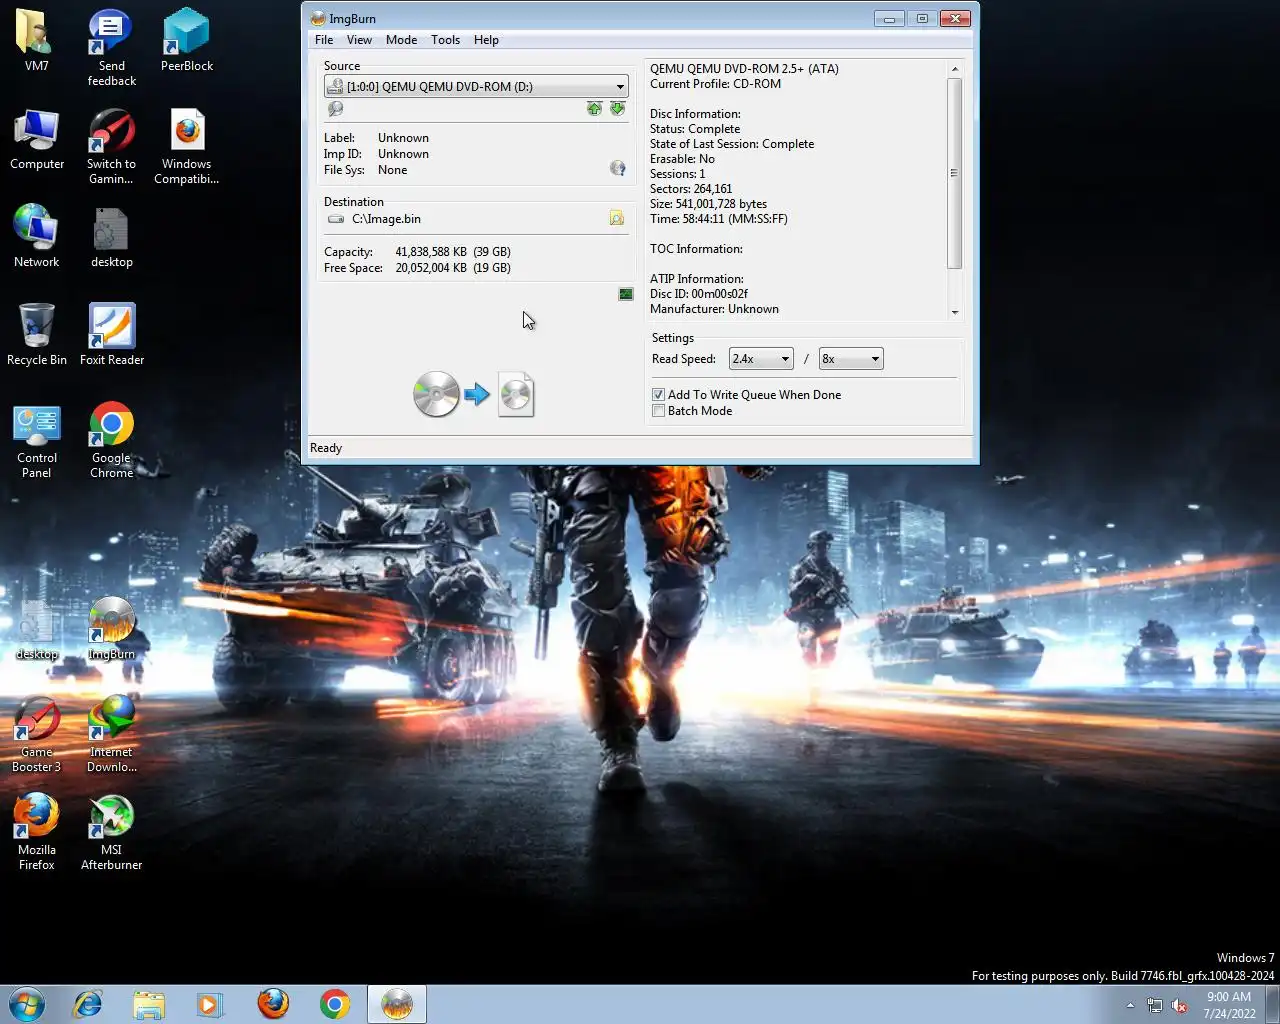Open Computer desktop icon

coord(37,139)
